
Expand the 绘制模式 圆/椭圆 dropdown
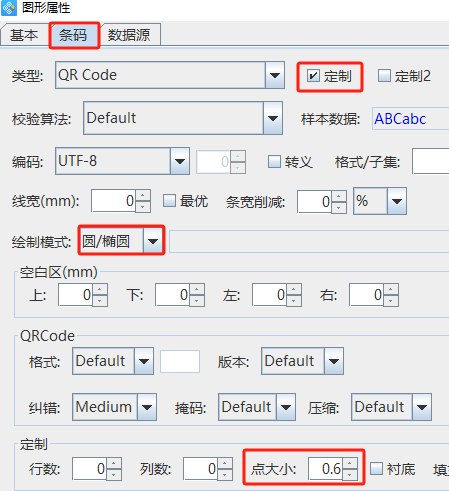pyautogui.click(x=153, y=241)
